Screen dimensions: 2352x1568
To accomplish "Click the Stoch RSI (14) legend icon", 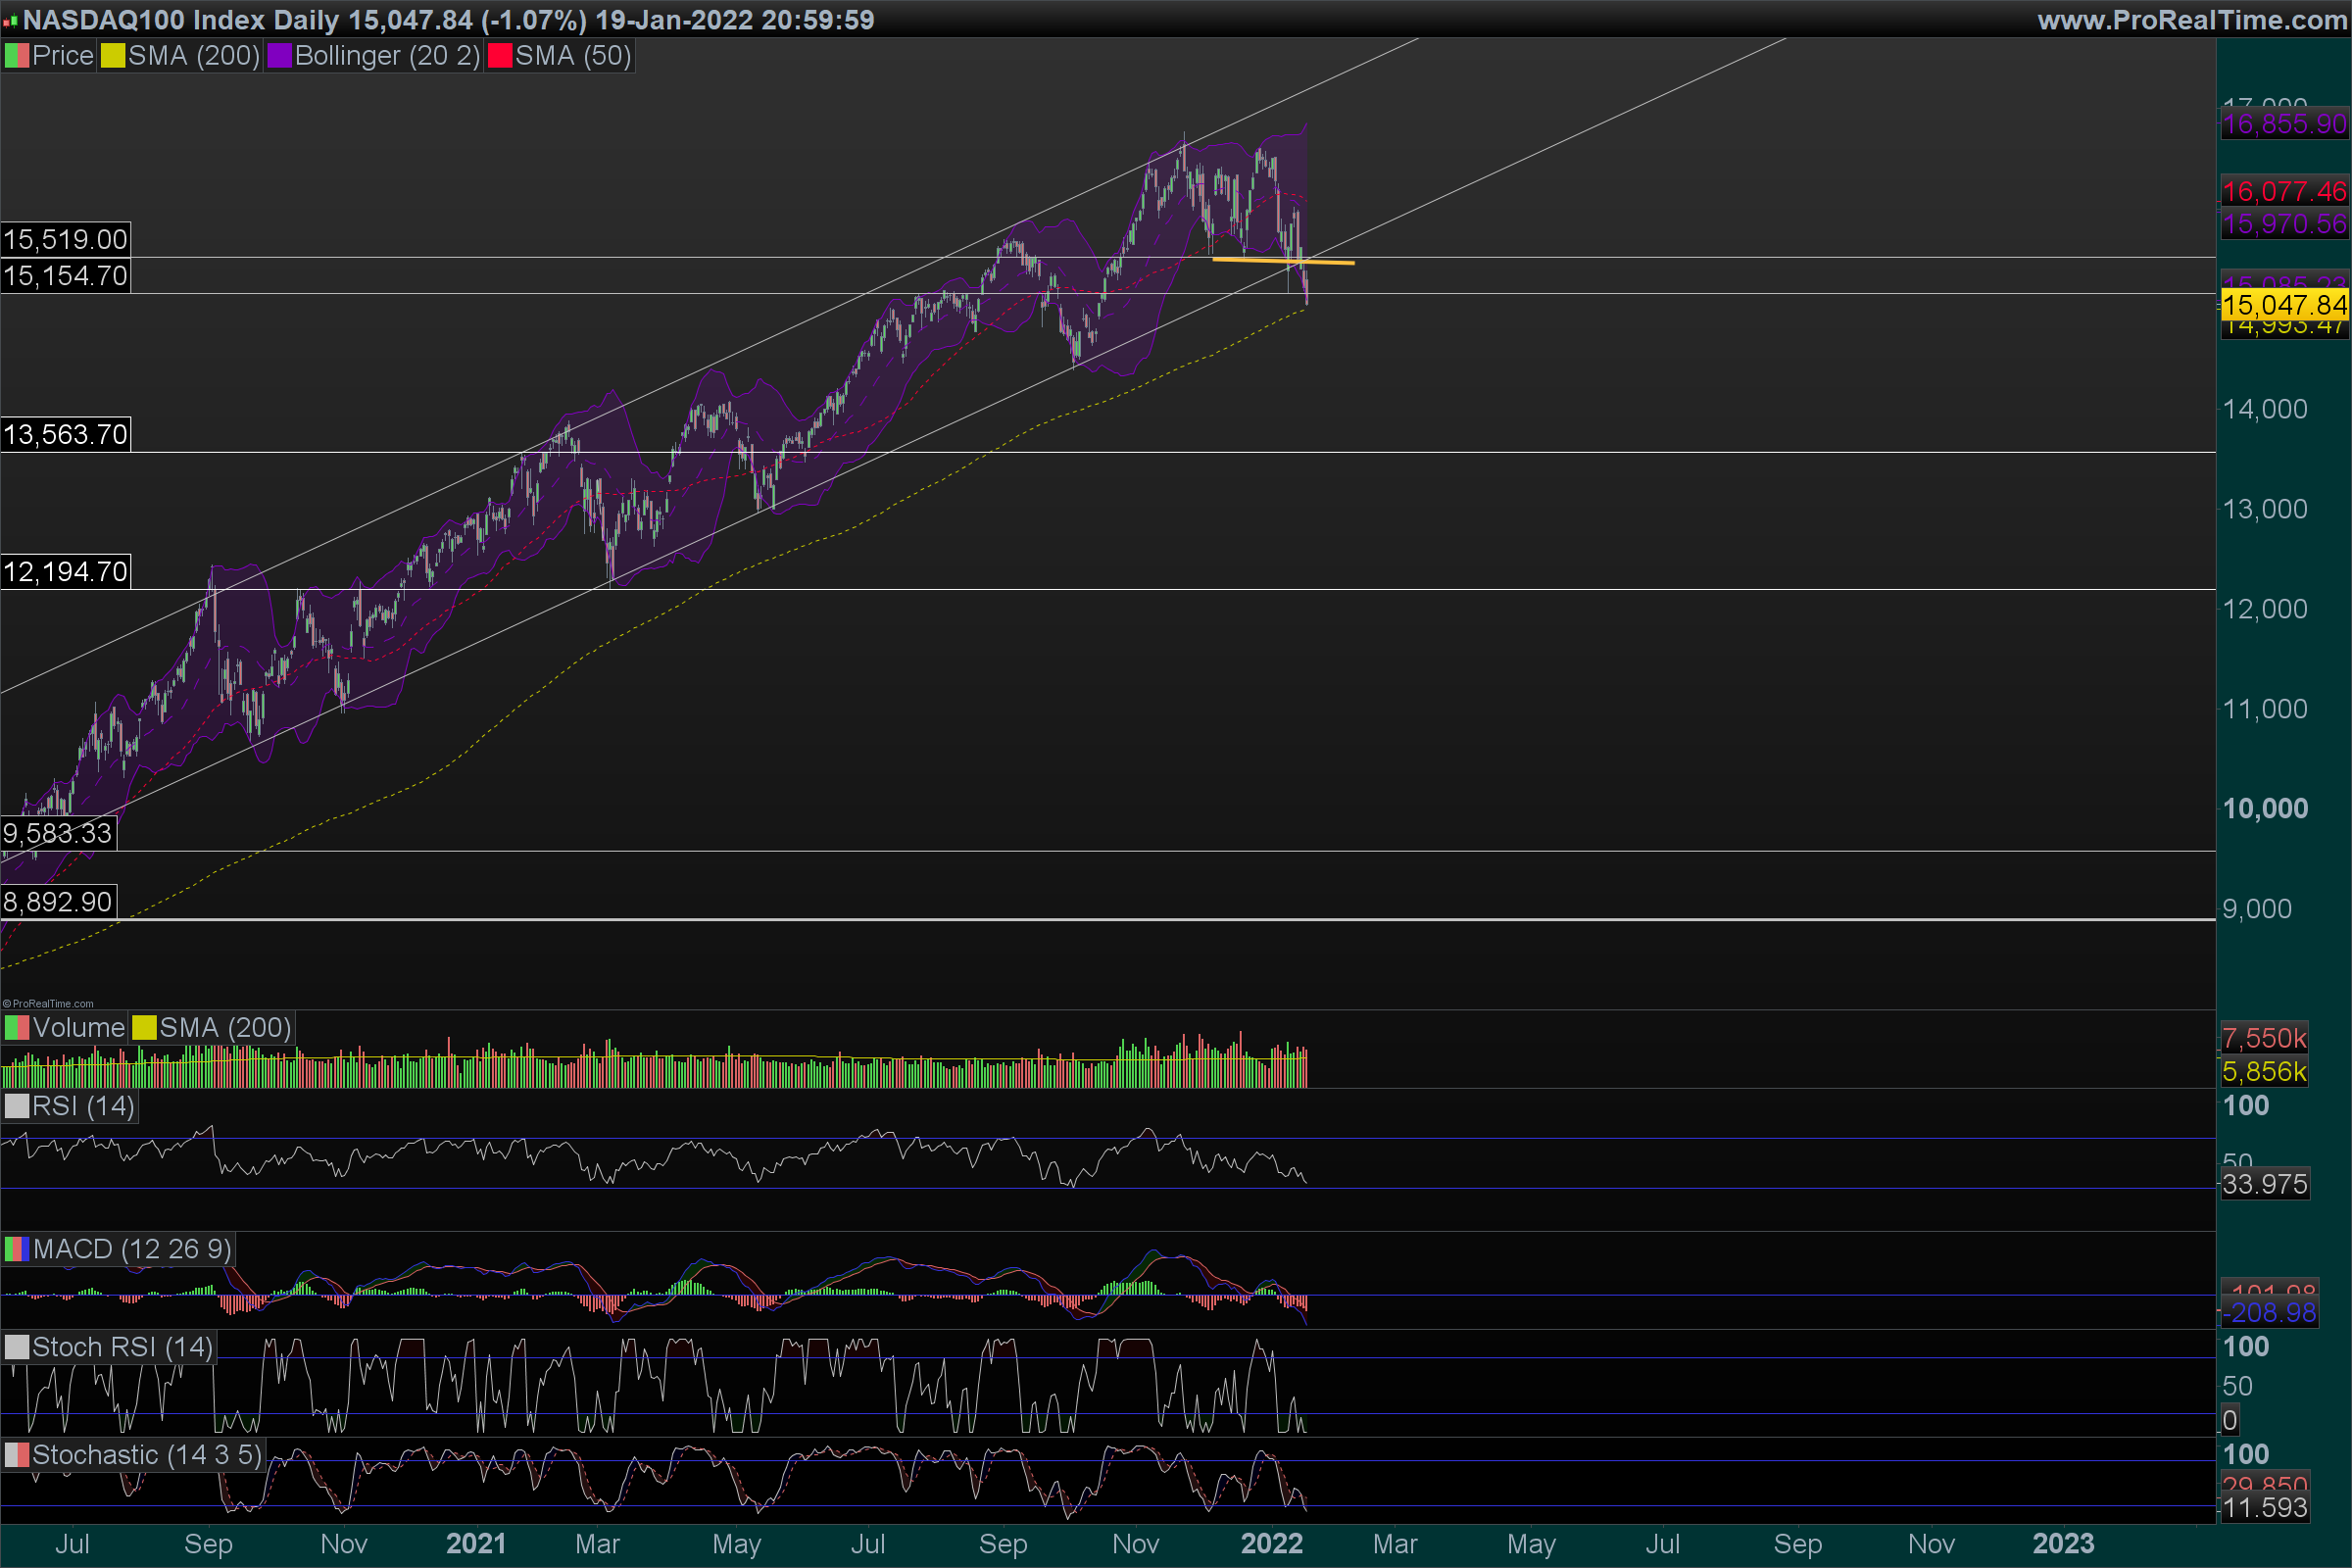I will point(16,1347).
